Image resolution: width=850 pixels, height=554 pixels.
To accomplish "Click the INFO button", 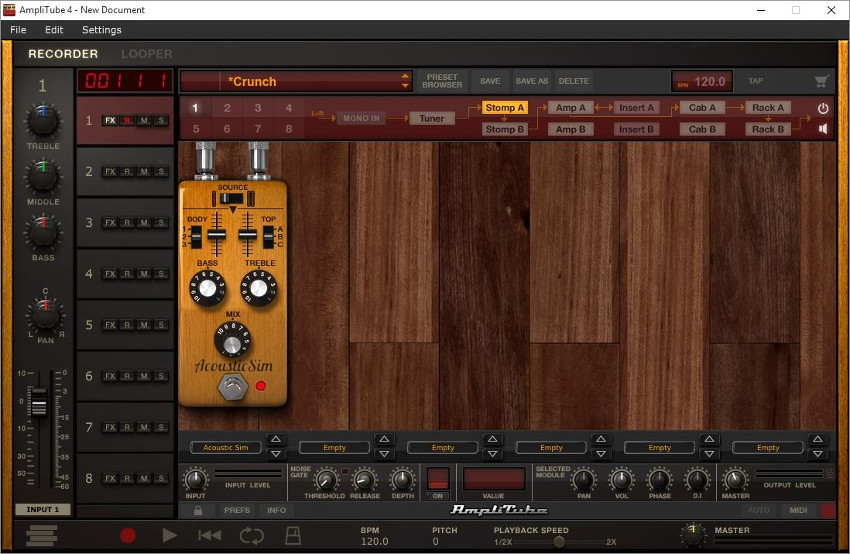I will point(276,510).
